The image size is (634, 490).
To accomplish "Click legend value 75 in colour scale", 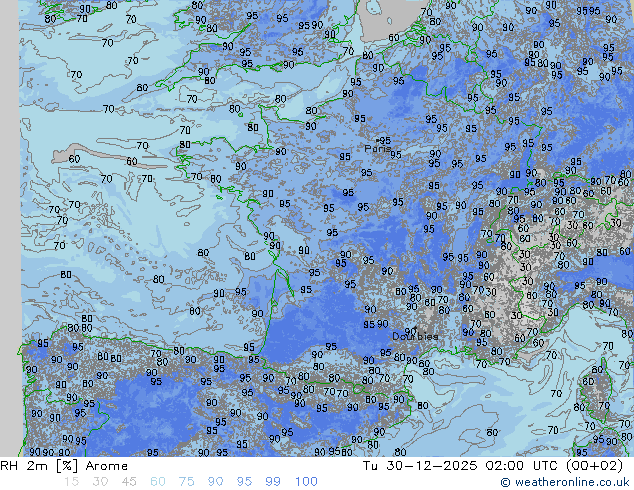I will pyautogui.click(x=187, y=482).
